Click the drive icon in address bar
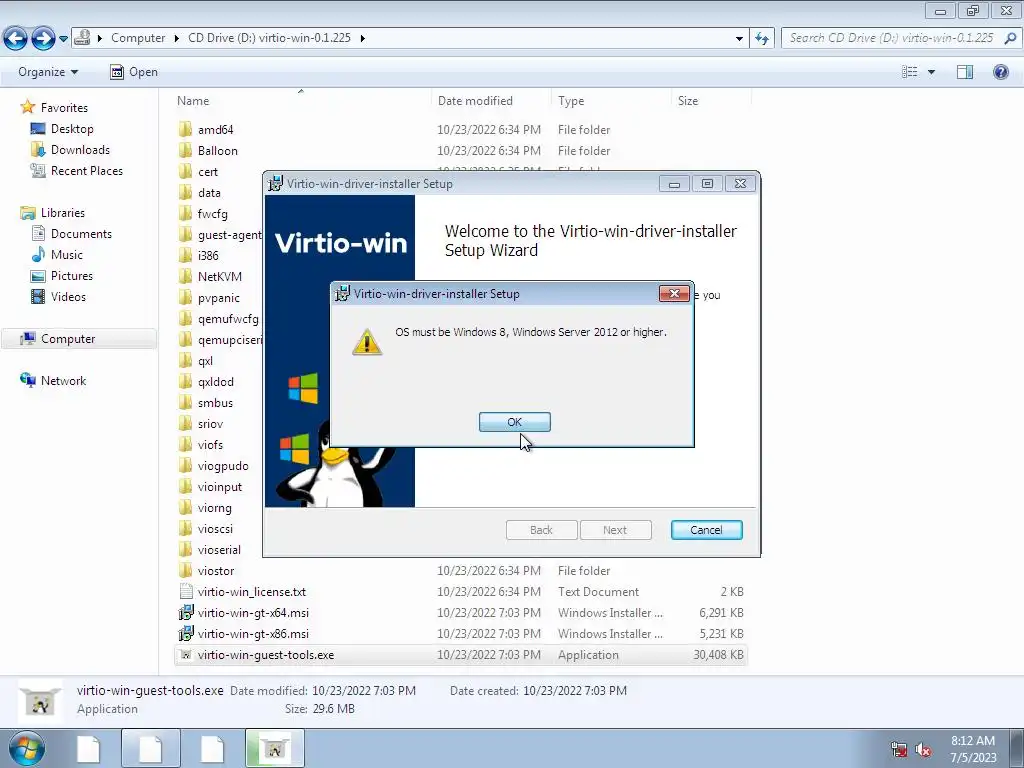Image resolution: width=1024 pixels, height=768 pixels. click(82, 37)
